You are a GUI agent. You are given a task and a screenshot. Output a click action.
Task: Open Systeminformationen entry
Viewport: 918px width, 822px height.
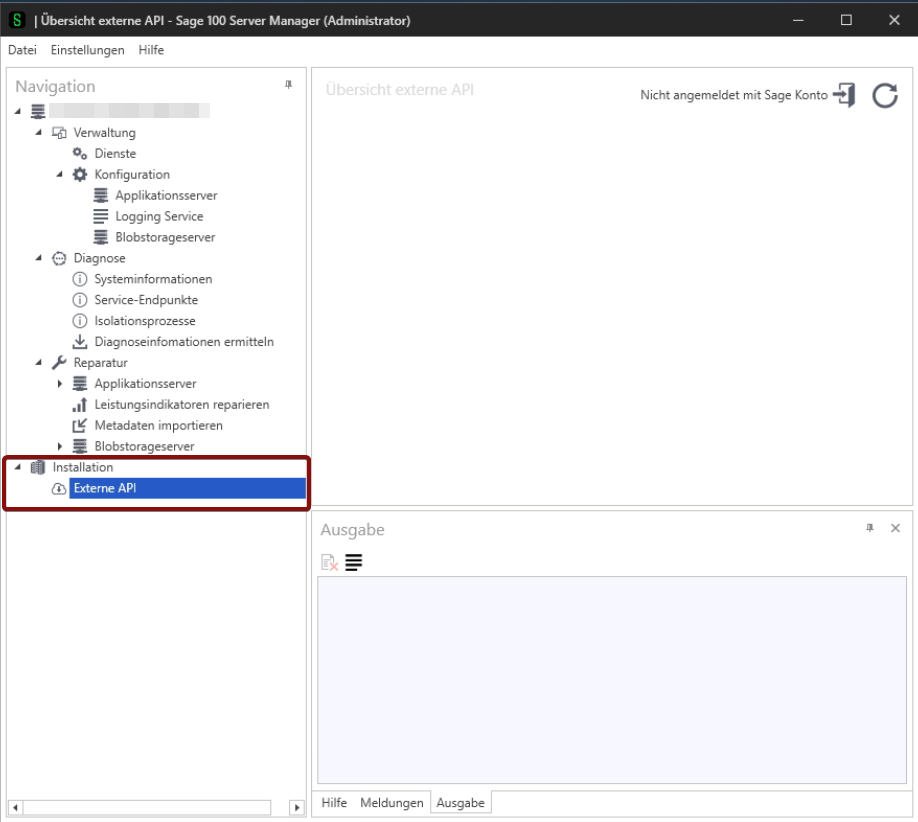(x=153, y=279)
